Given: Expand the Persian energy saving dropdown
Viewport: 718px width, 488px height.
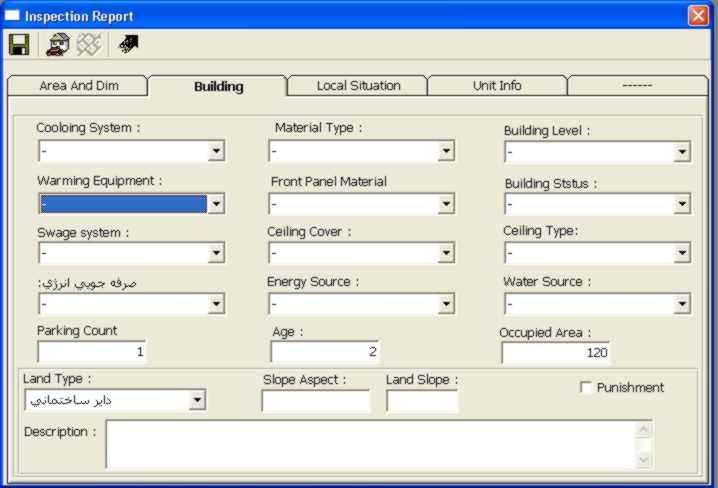Looking at the screenshot, I should click(x=216, y=304).
